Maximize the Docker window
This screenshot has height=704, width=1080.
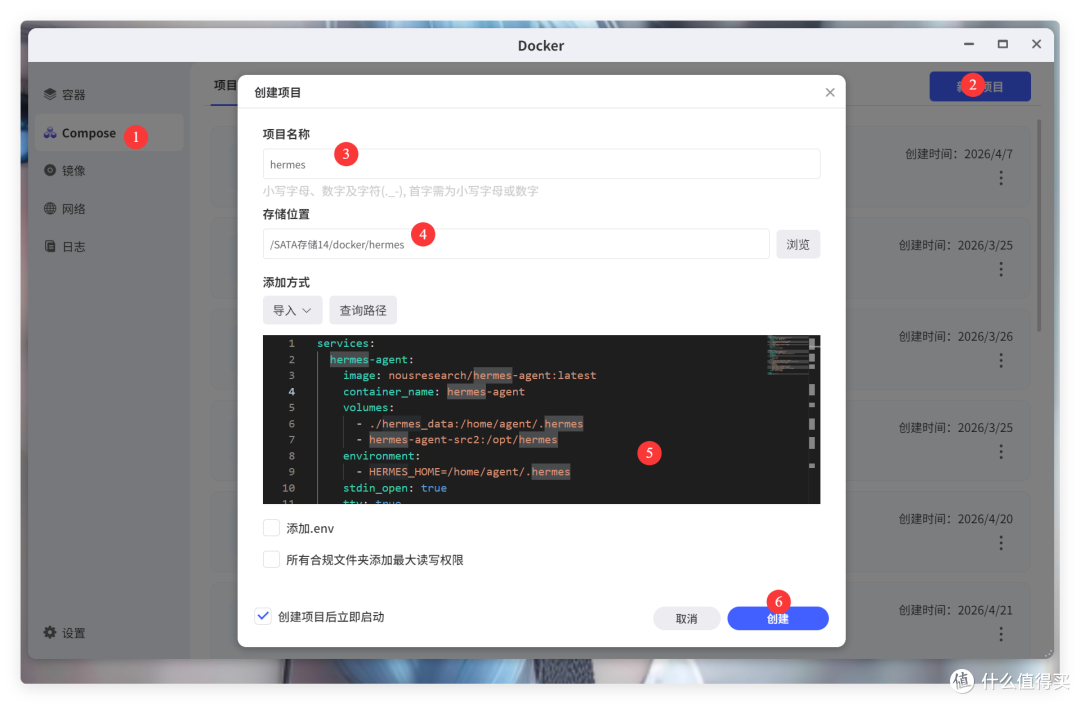pos(1003,44)
